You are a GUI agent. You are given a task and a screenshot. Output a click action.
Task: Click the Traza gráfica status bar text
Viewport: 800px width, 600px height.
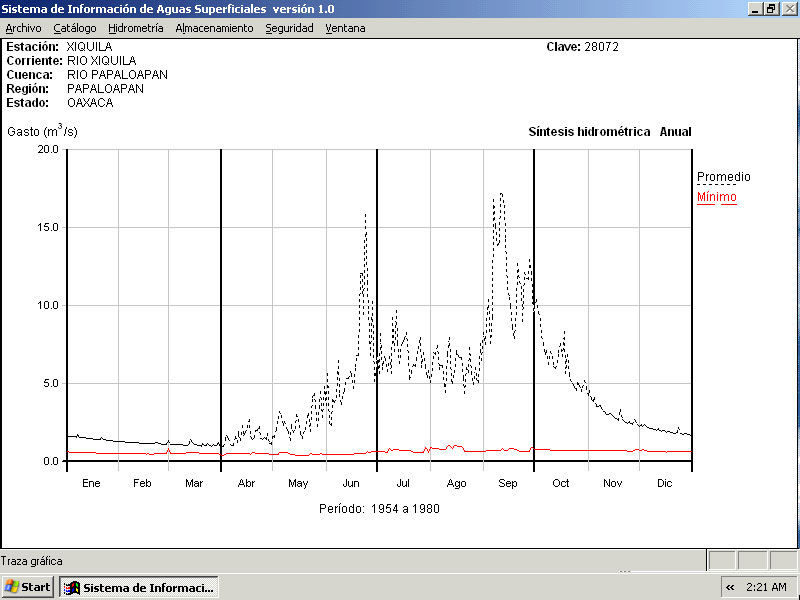pyautogui.click(x=32, y=561)
